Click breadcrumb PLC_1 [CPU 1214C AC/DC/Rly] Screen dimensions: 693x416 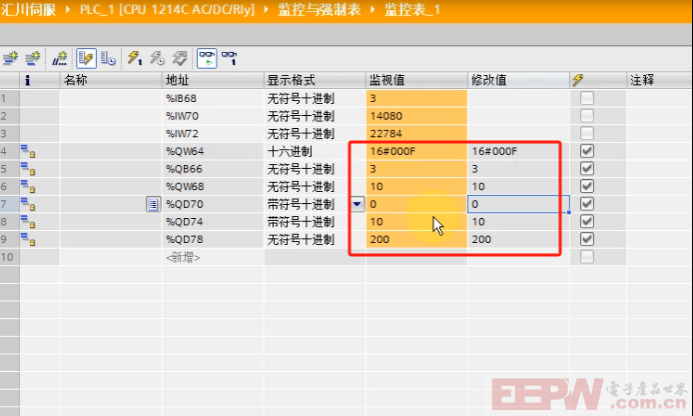pos(167,9)
